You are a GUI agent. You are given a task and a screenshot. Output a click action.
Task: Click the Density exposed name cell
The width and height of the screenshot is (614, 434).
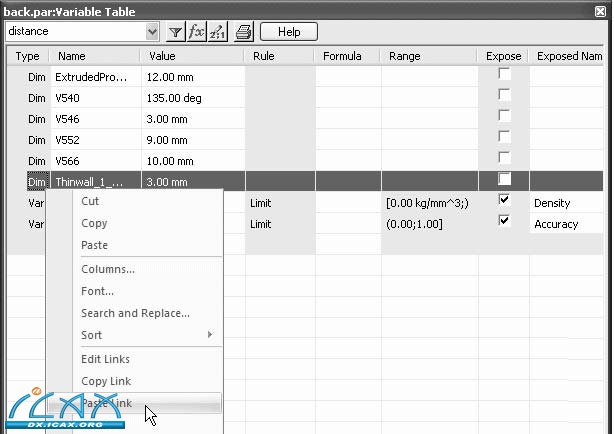(x=567, y=203)
